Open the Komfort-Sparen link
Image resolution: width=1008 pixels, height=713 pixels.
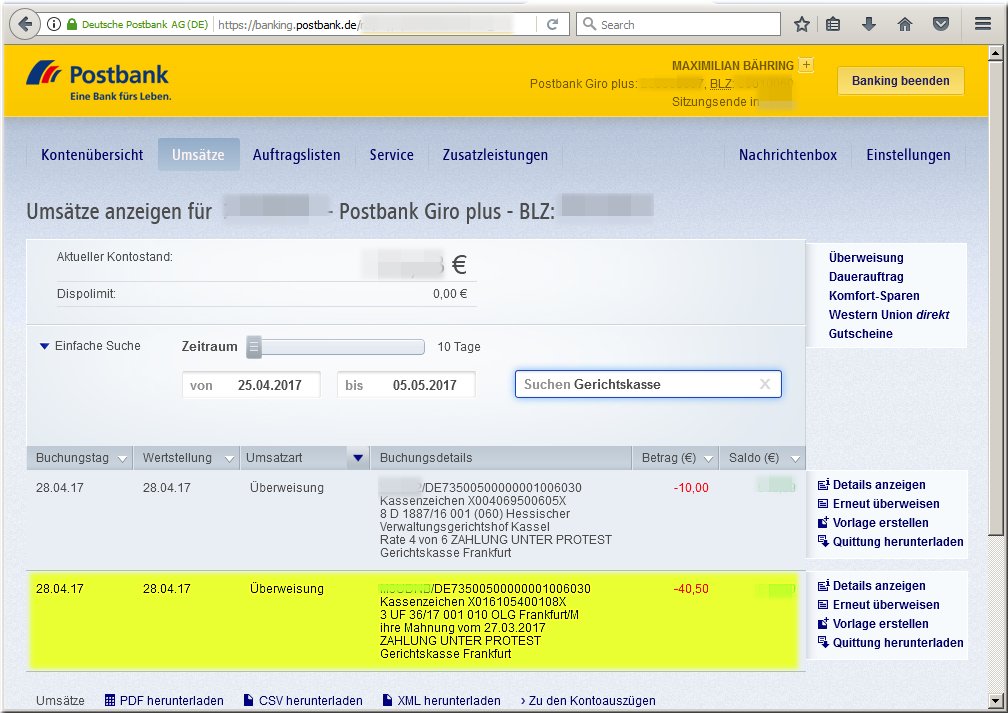click(874, 296)
